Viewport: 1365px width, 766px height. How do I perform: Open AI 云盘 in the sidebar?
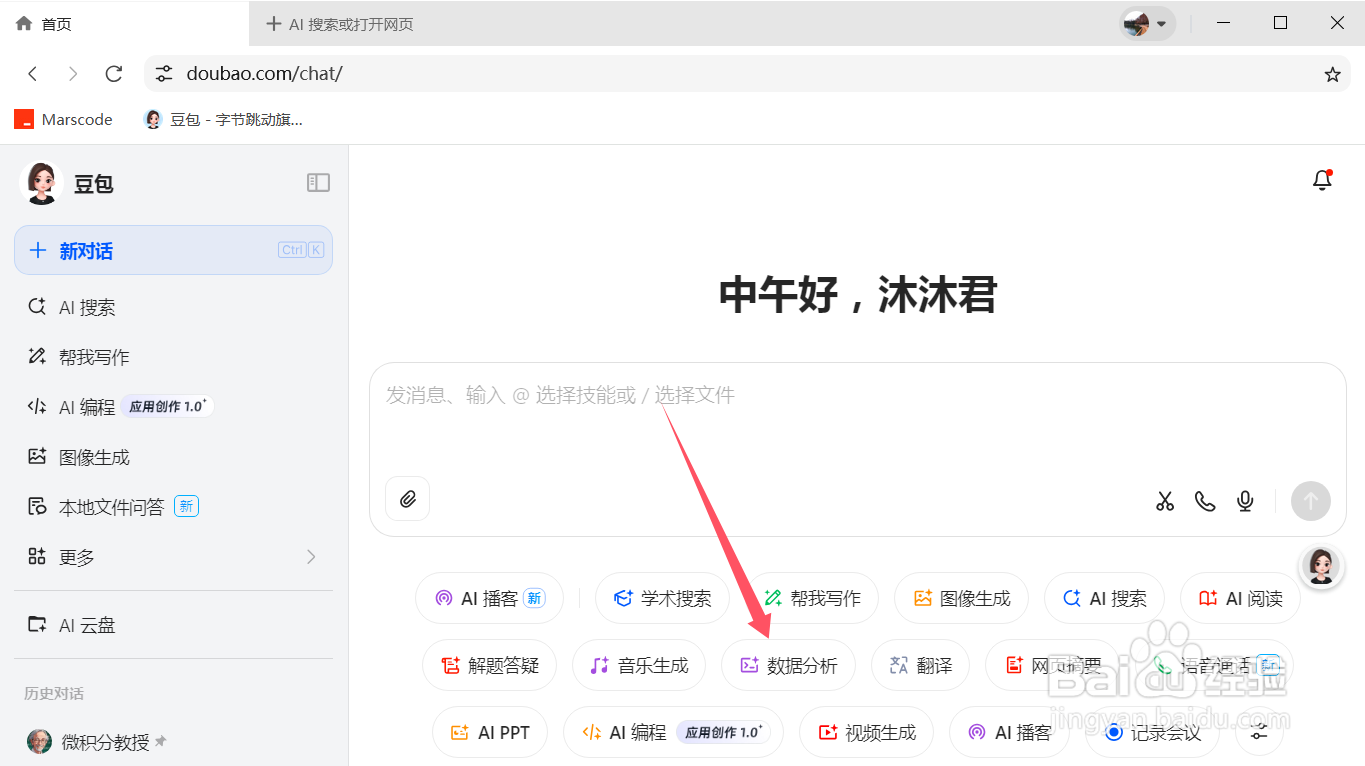point(173,625)
